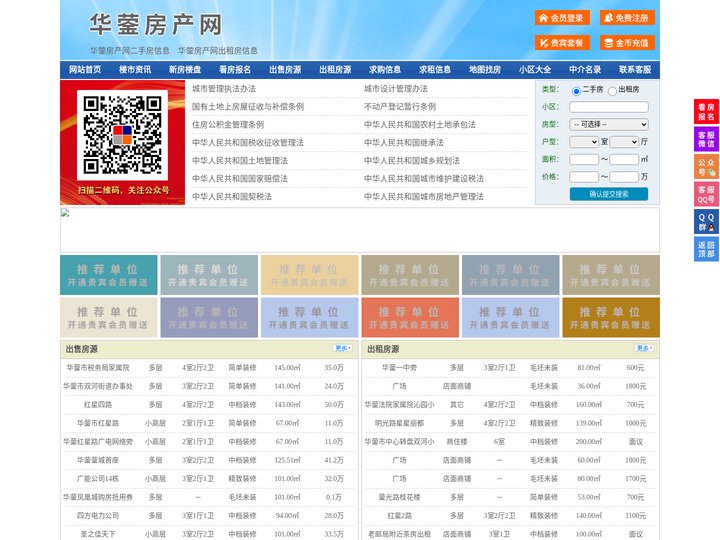The height and width of the screenshot is (540, 720).
Task: Open the 贵宾套餐 VIP package button
Action: (x=562, y=43)
